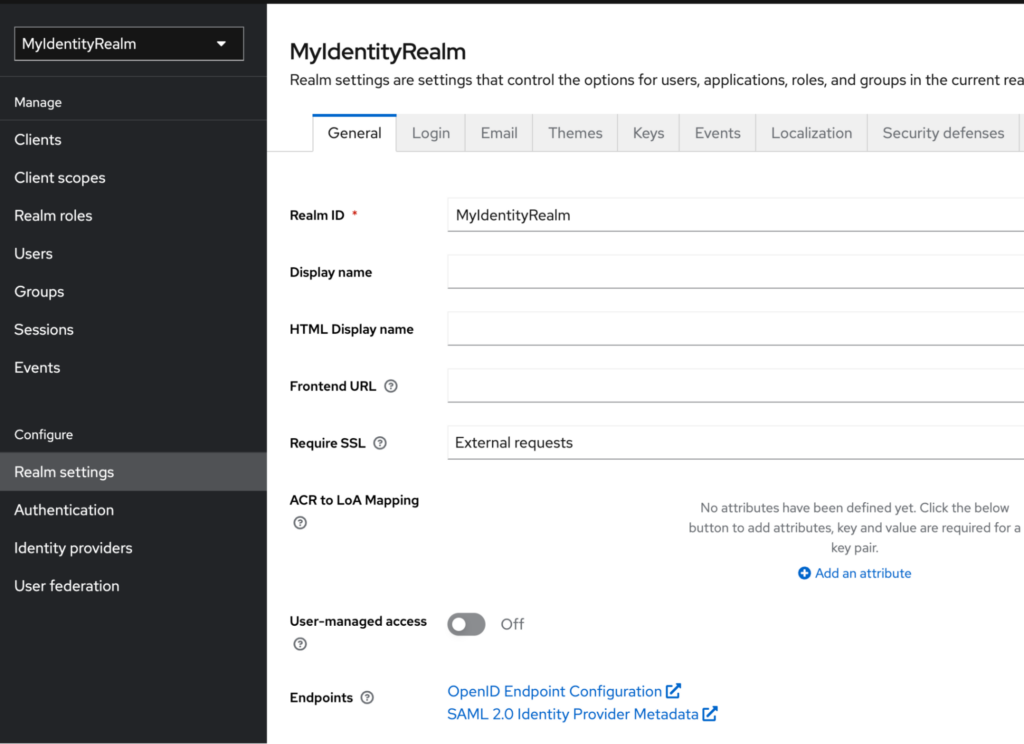This screenshot has width=1024, height=744.
Task: Open the ACR to LoA Mapping help icon
Action: (300, 523)
